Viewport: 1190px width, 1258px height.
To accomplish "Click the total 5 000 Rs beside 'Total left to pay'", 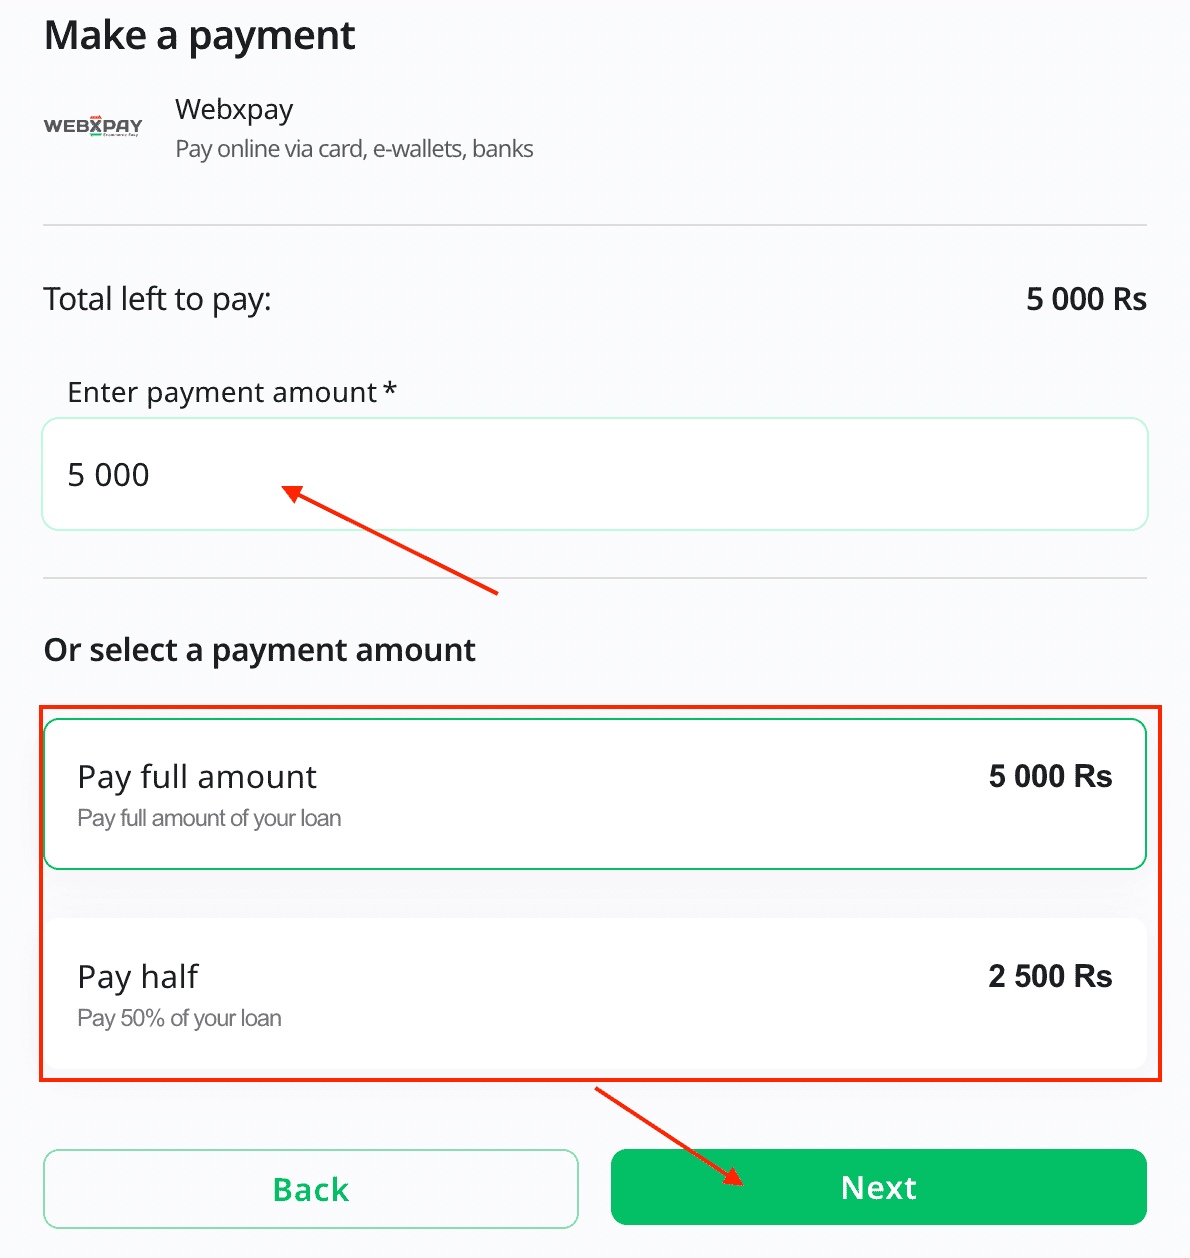I will tap(1086, 299).
